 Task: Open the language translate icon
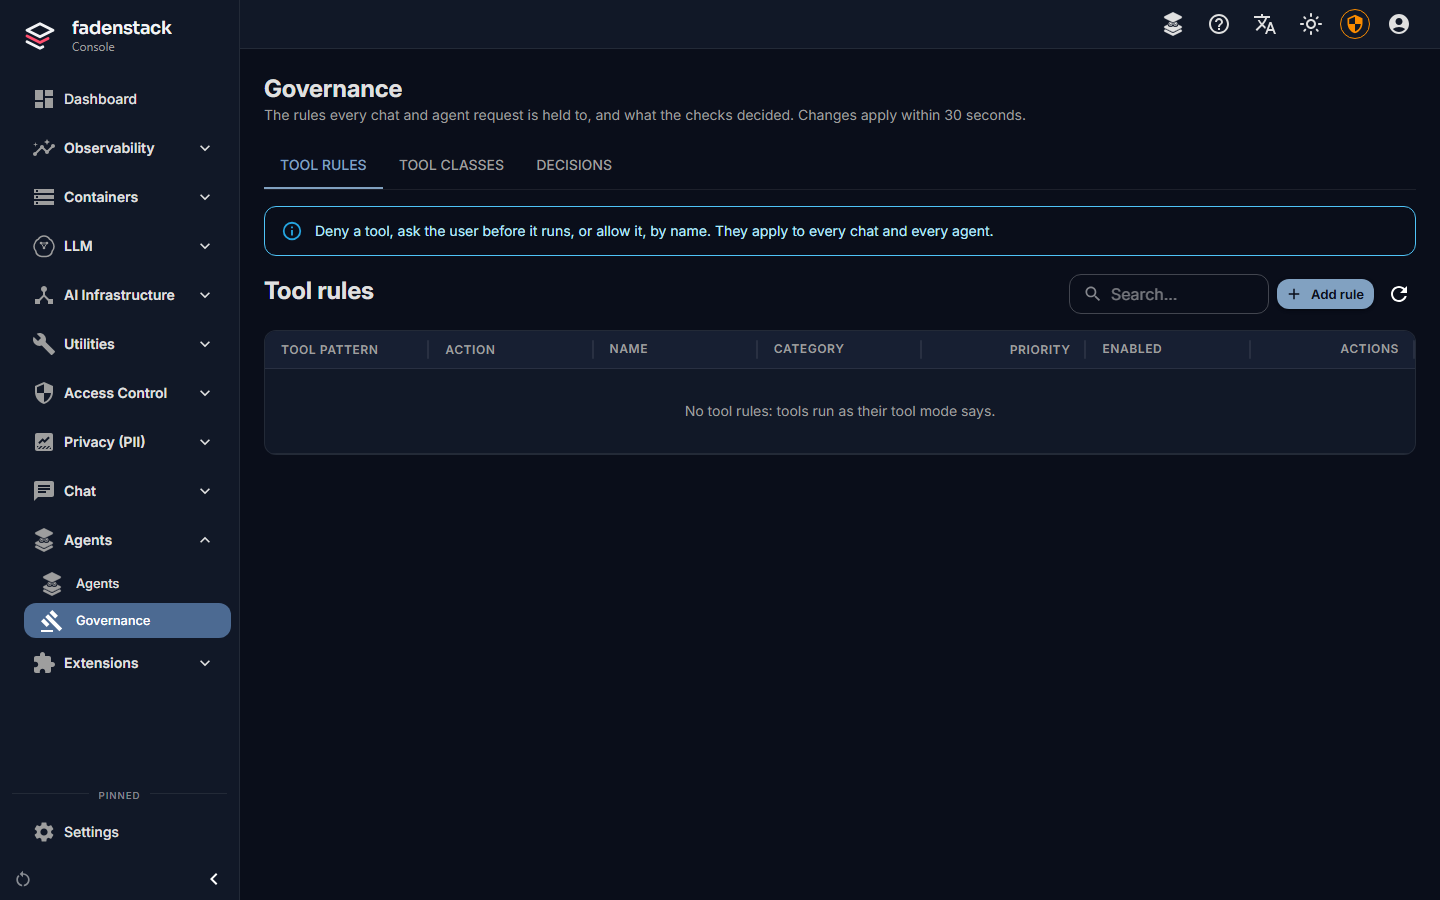click(1265, 24)
